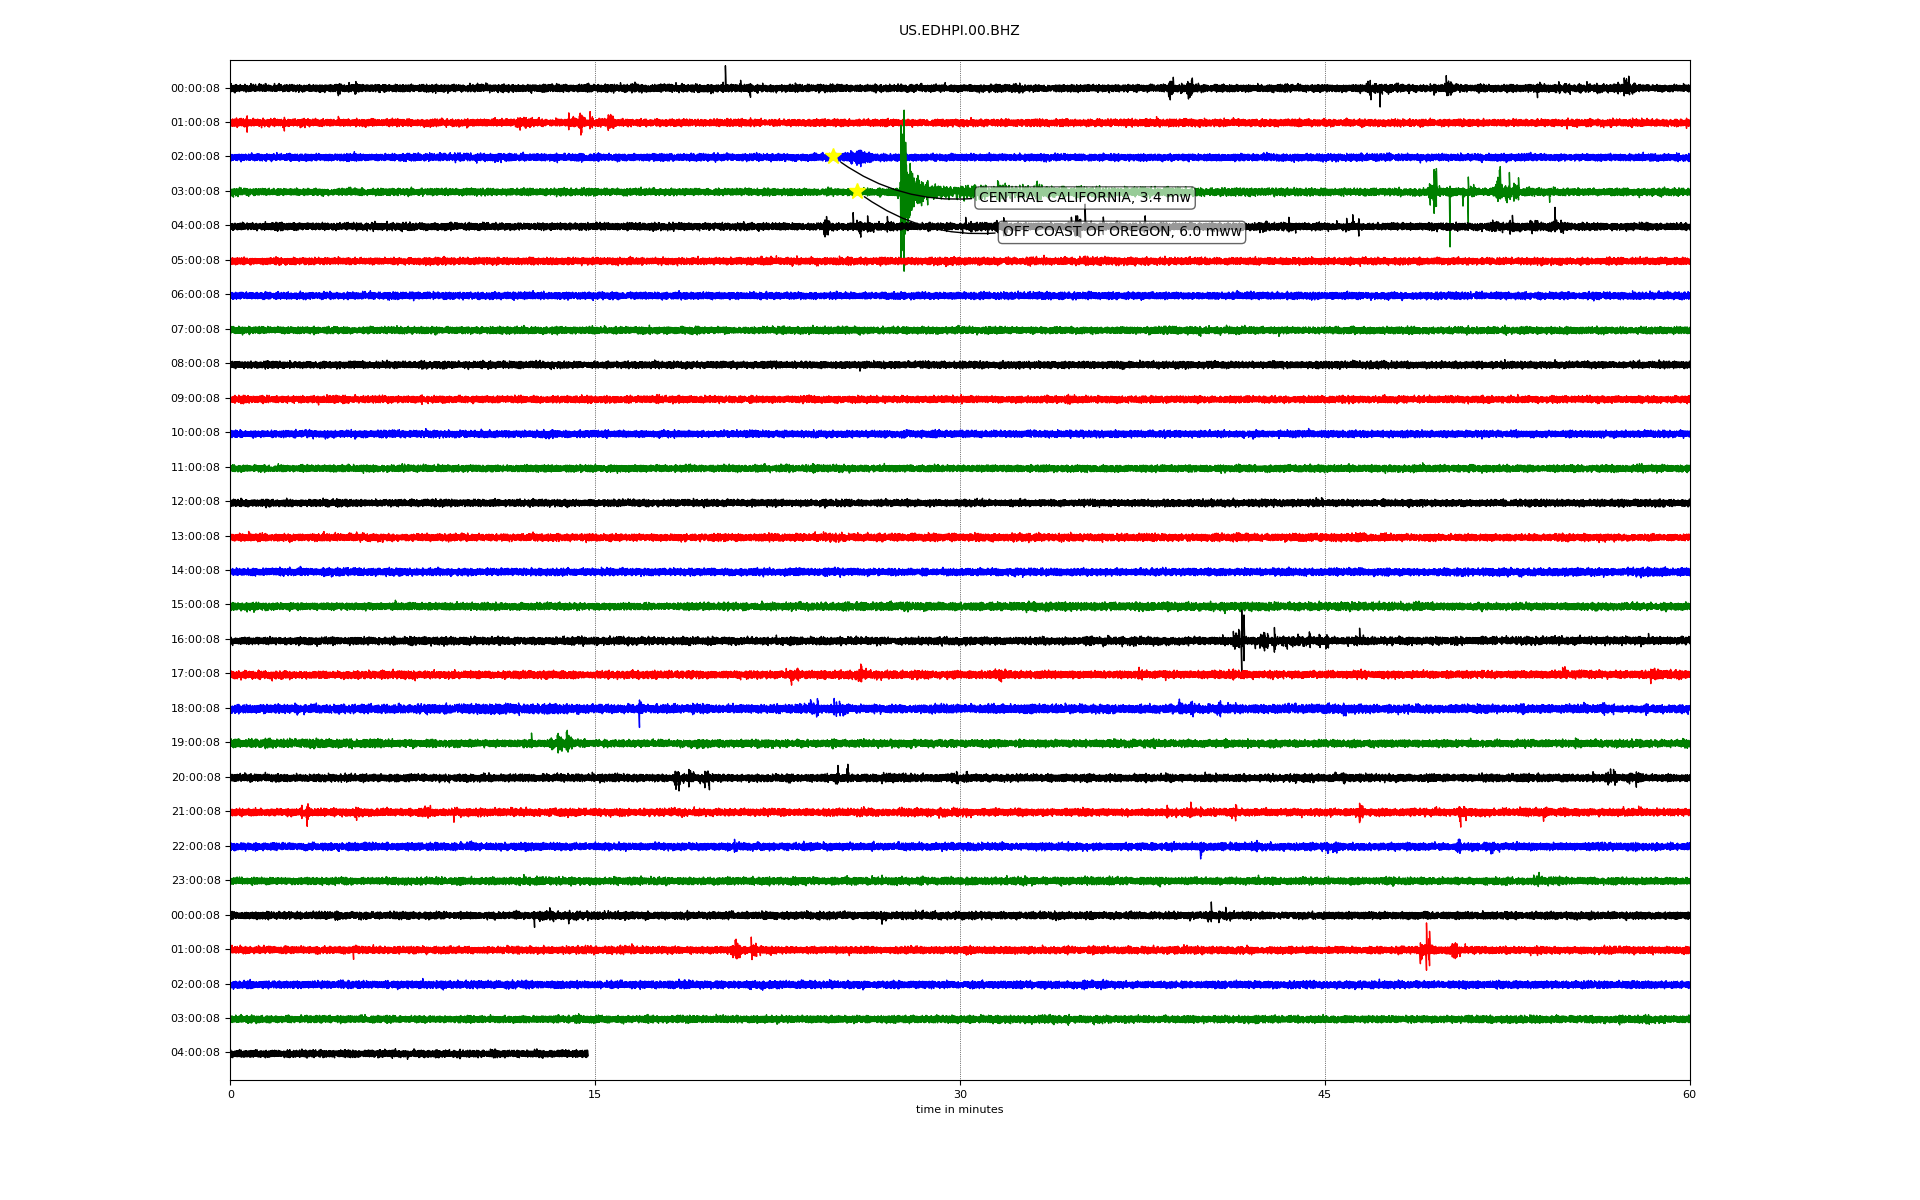
Task: Click the 'time in minutes' axis label
Action: point(958,1110)
